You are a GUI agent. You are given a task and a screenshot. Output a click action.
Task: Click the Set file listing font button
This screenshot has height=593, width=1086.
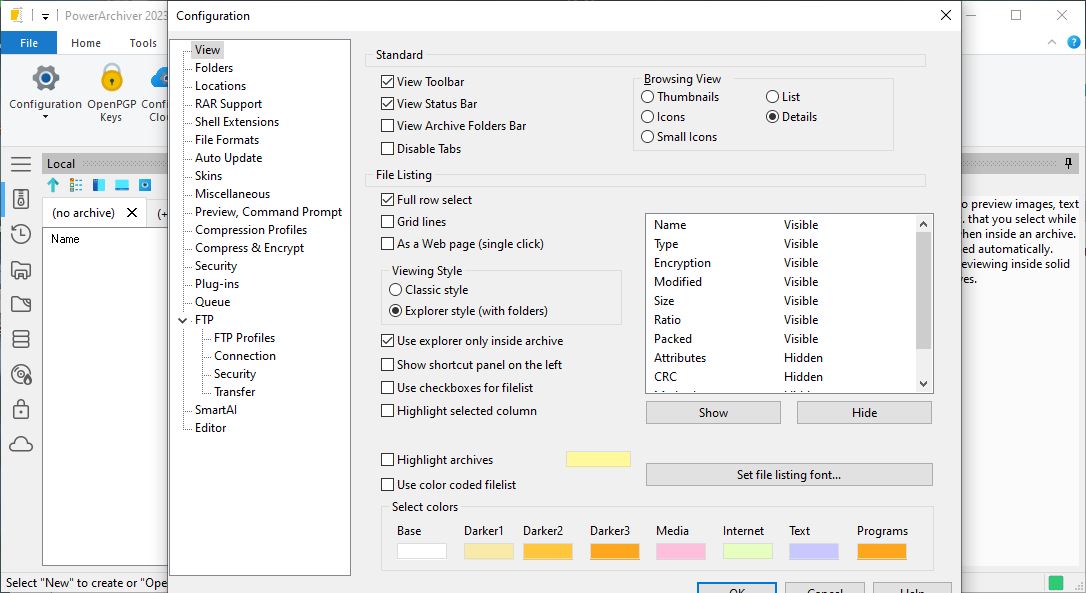click(x=788, y=475)
